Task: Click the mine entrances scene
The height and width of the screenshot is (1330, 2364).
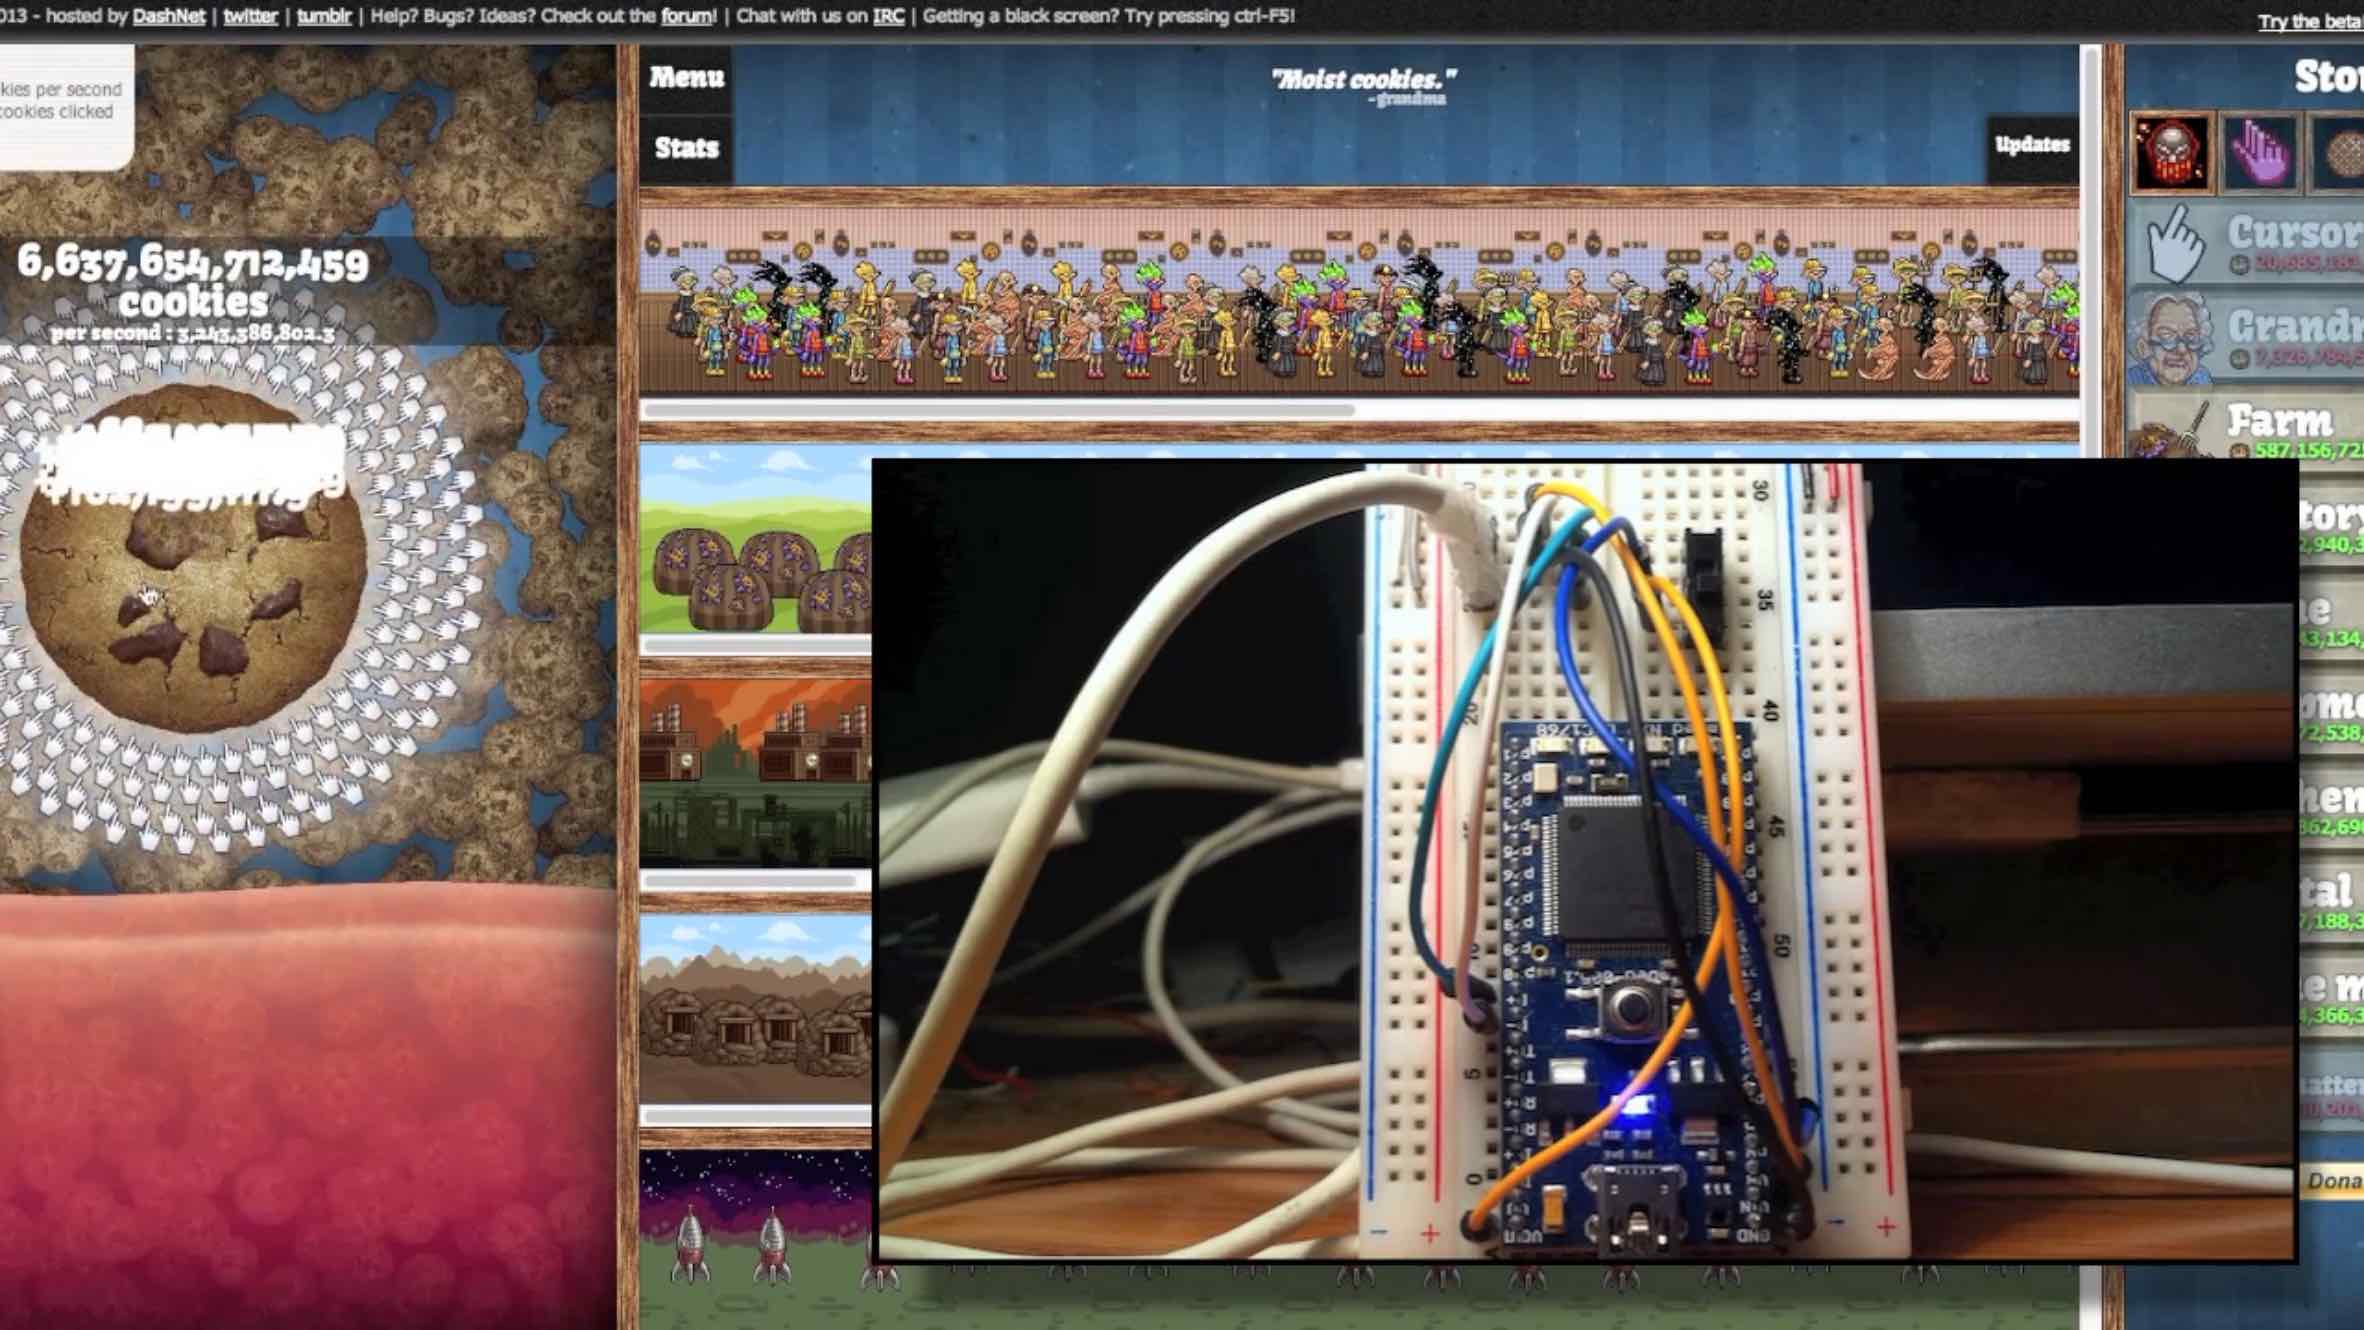Action: coord(756,1010)
